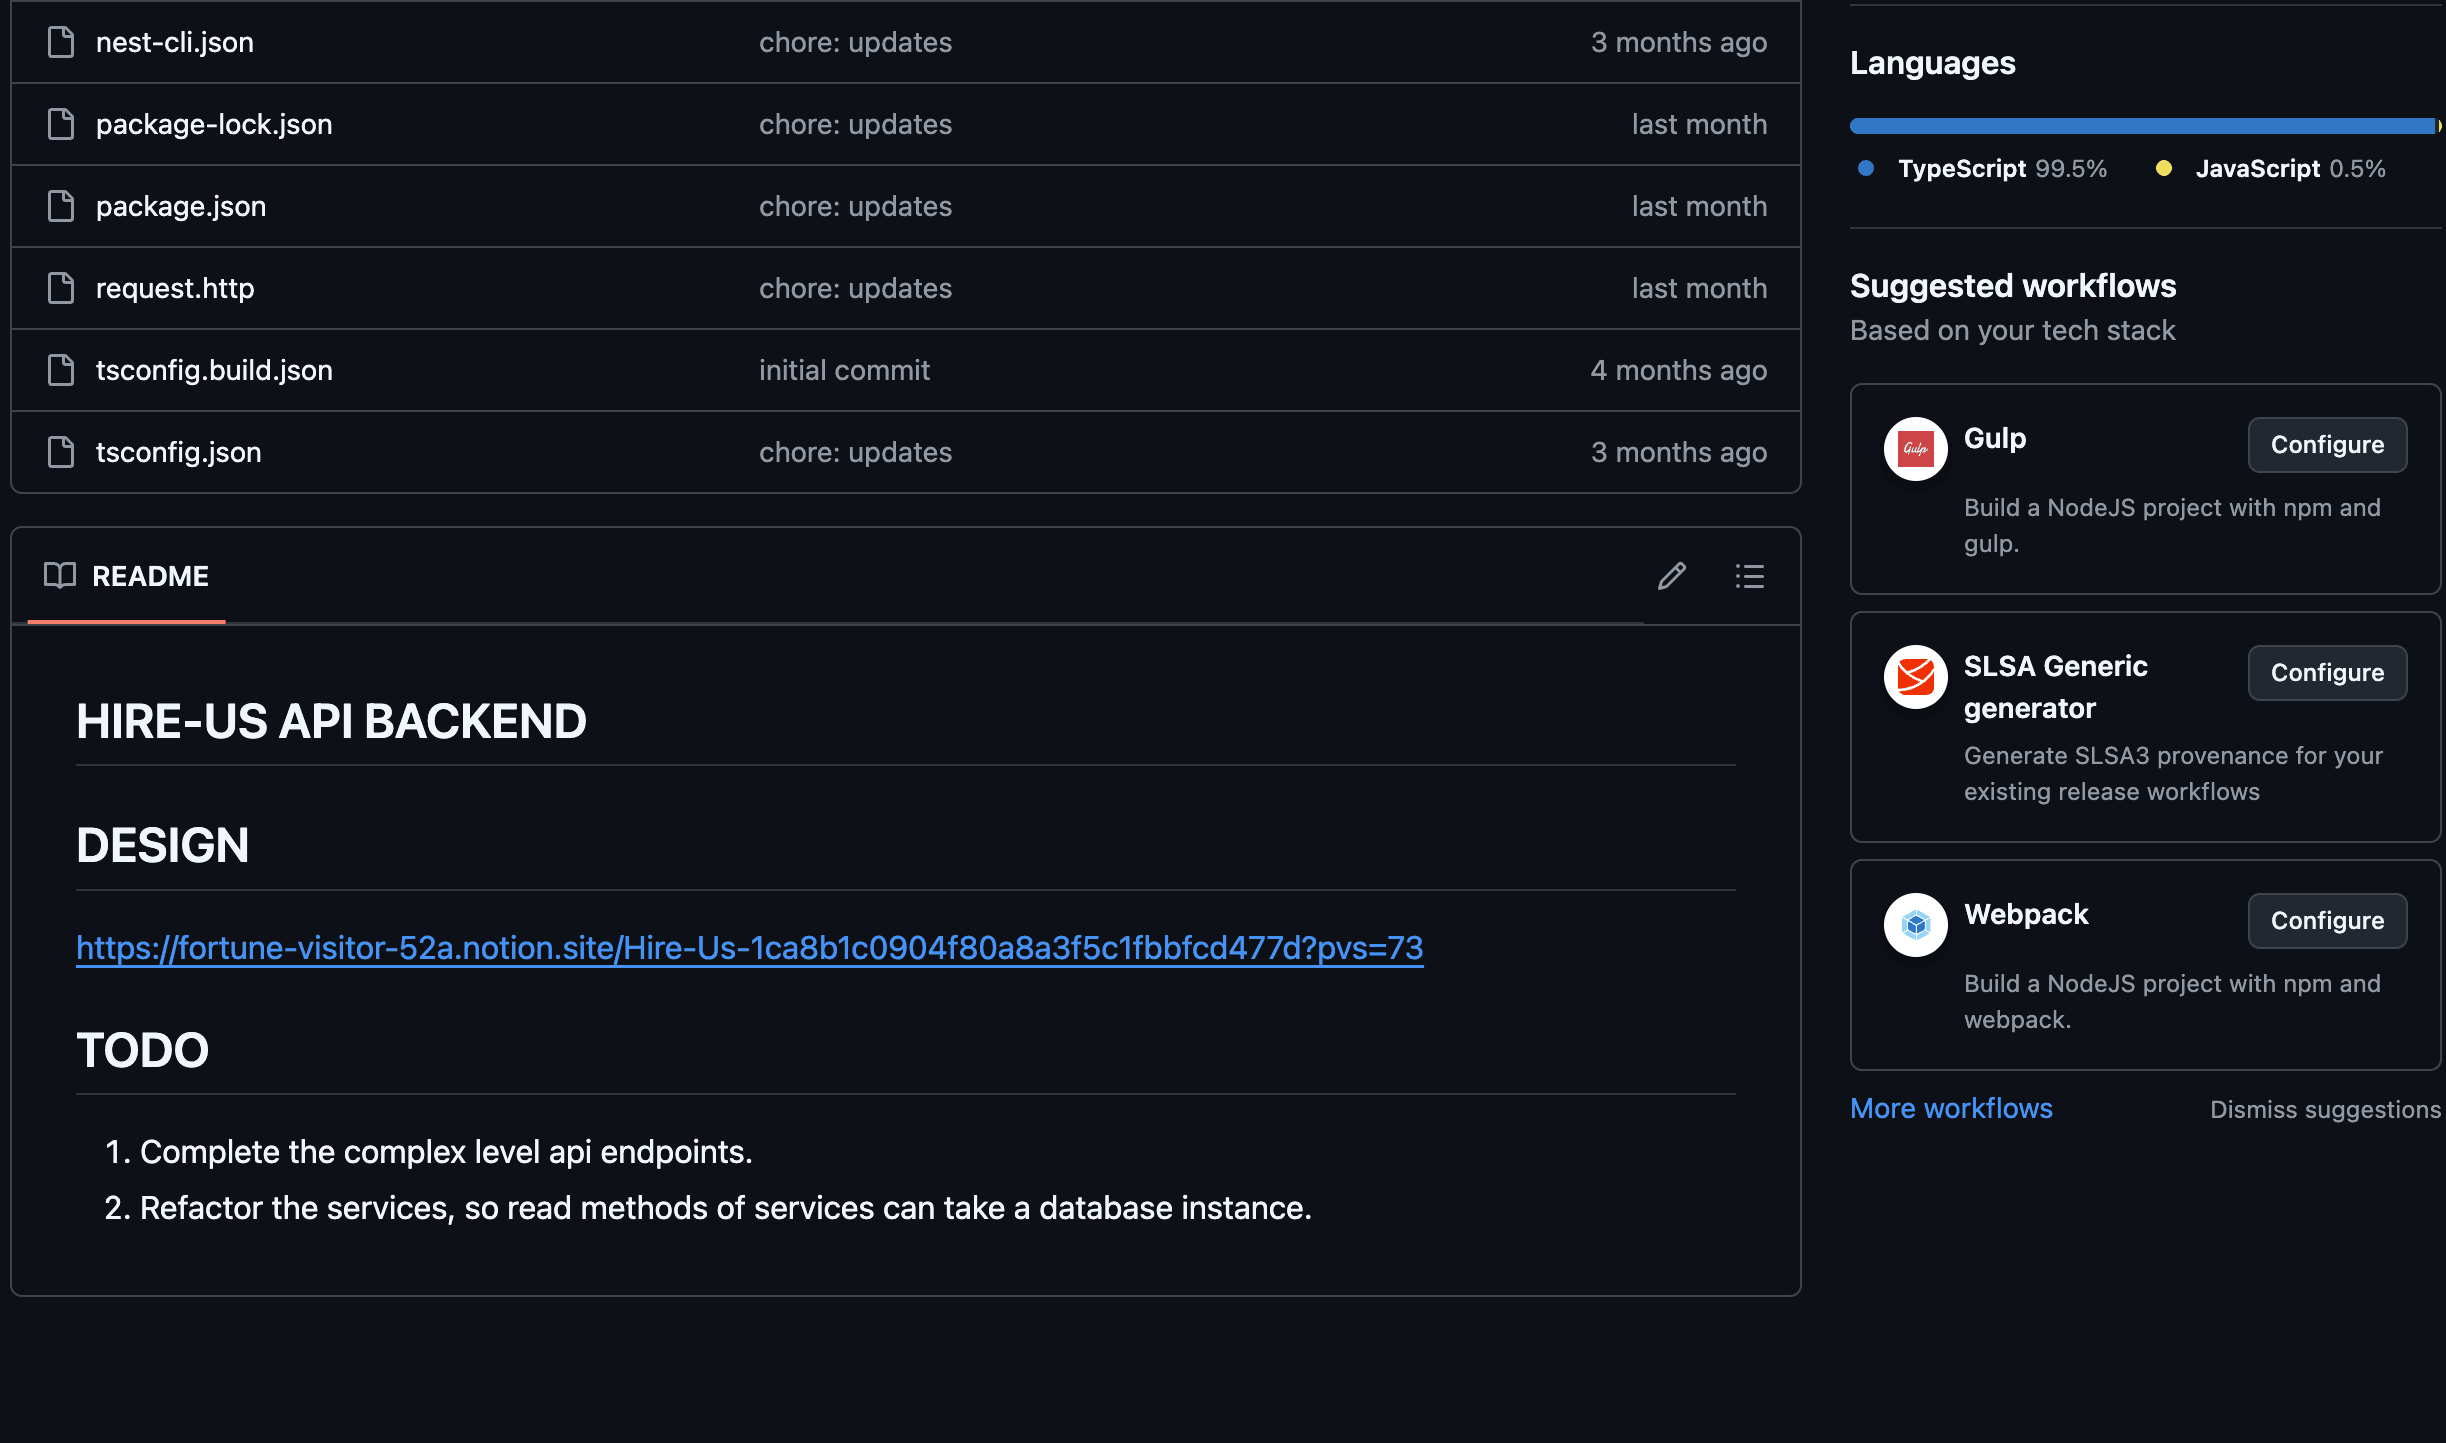Dismiss the workflow suggestions

pyautogui.click(x=2324, y=1109)
